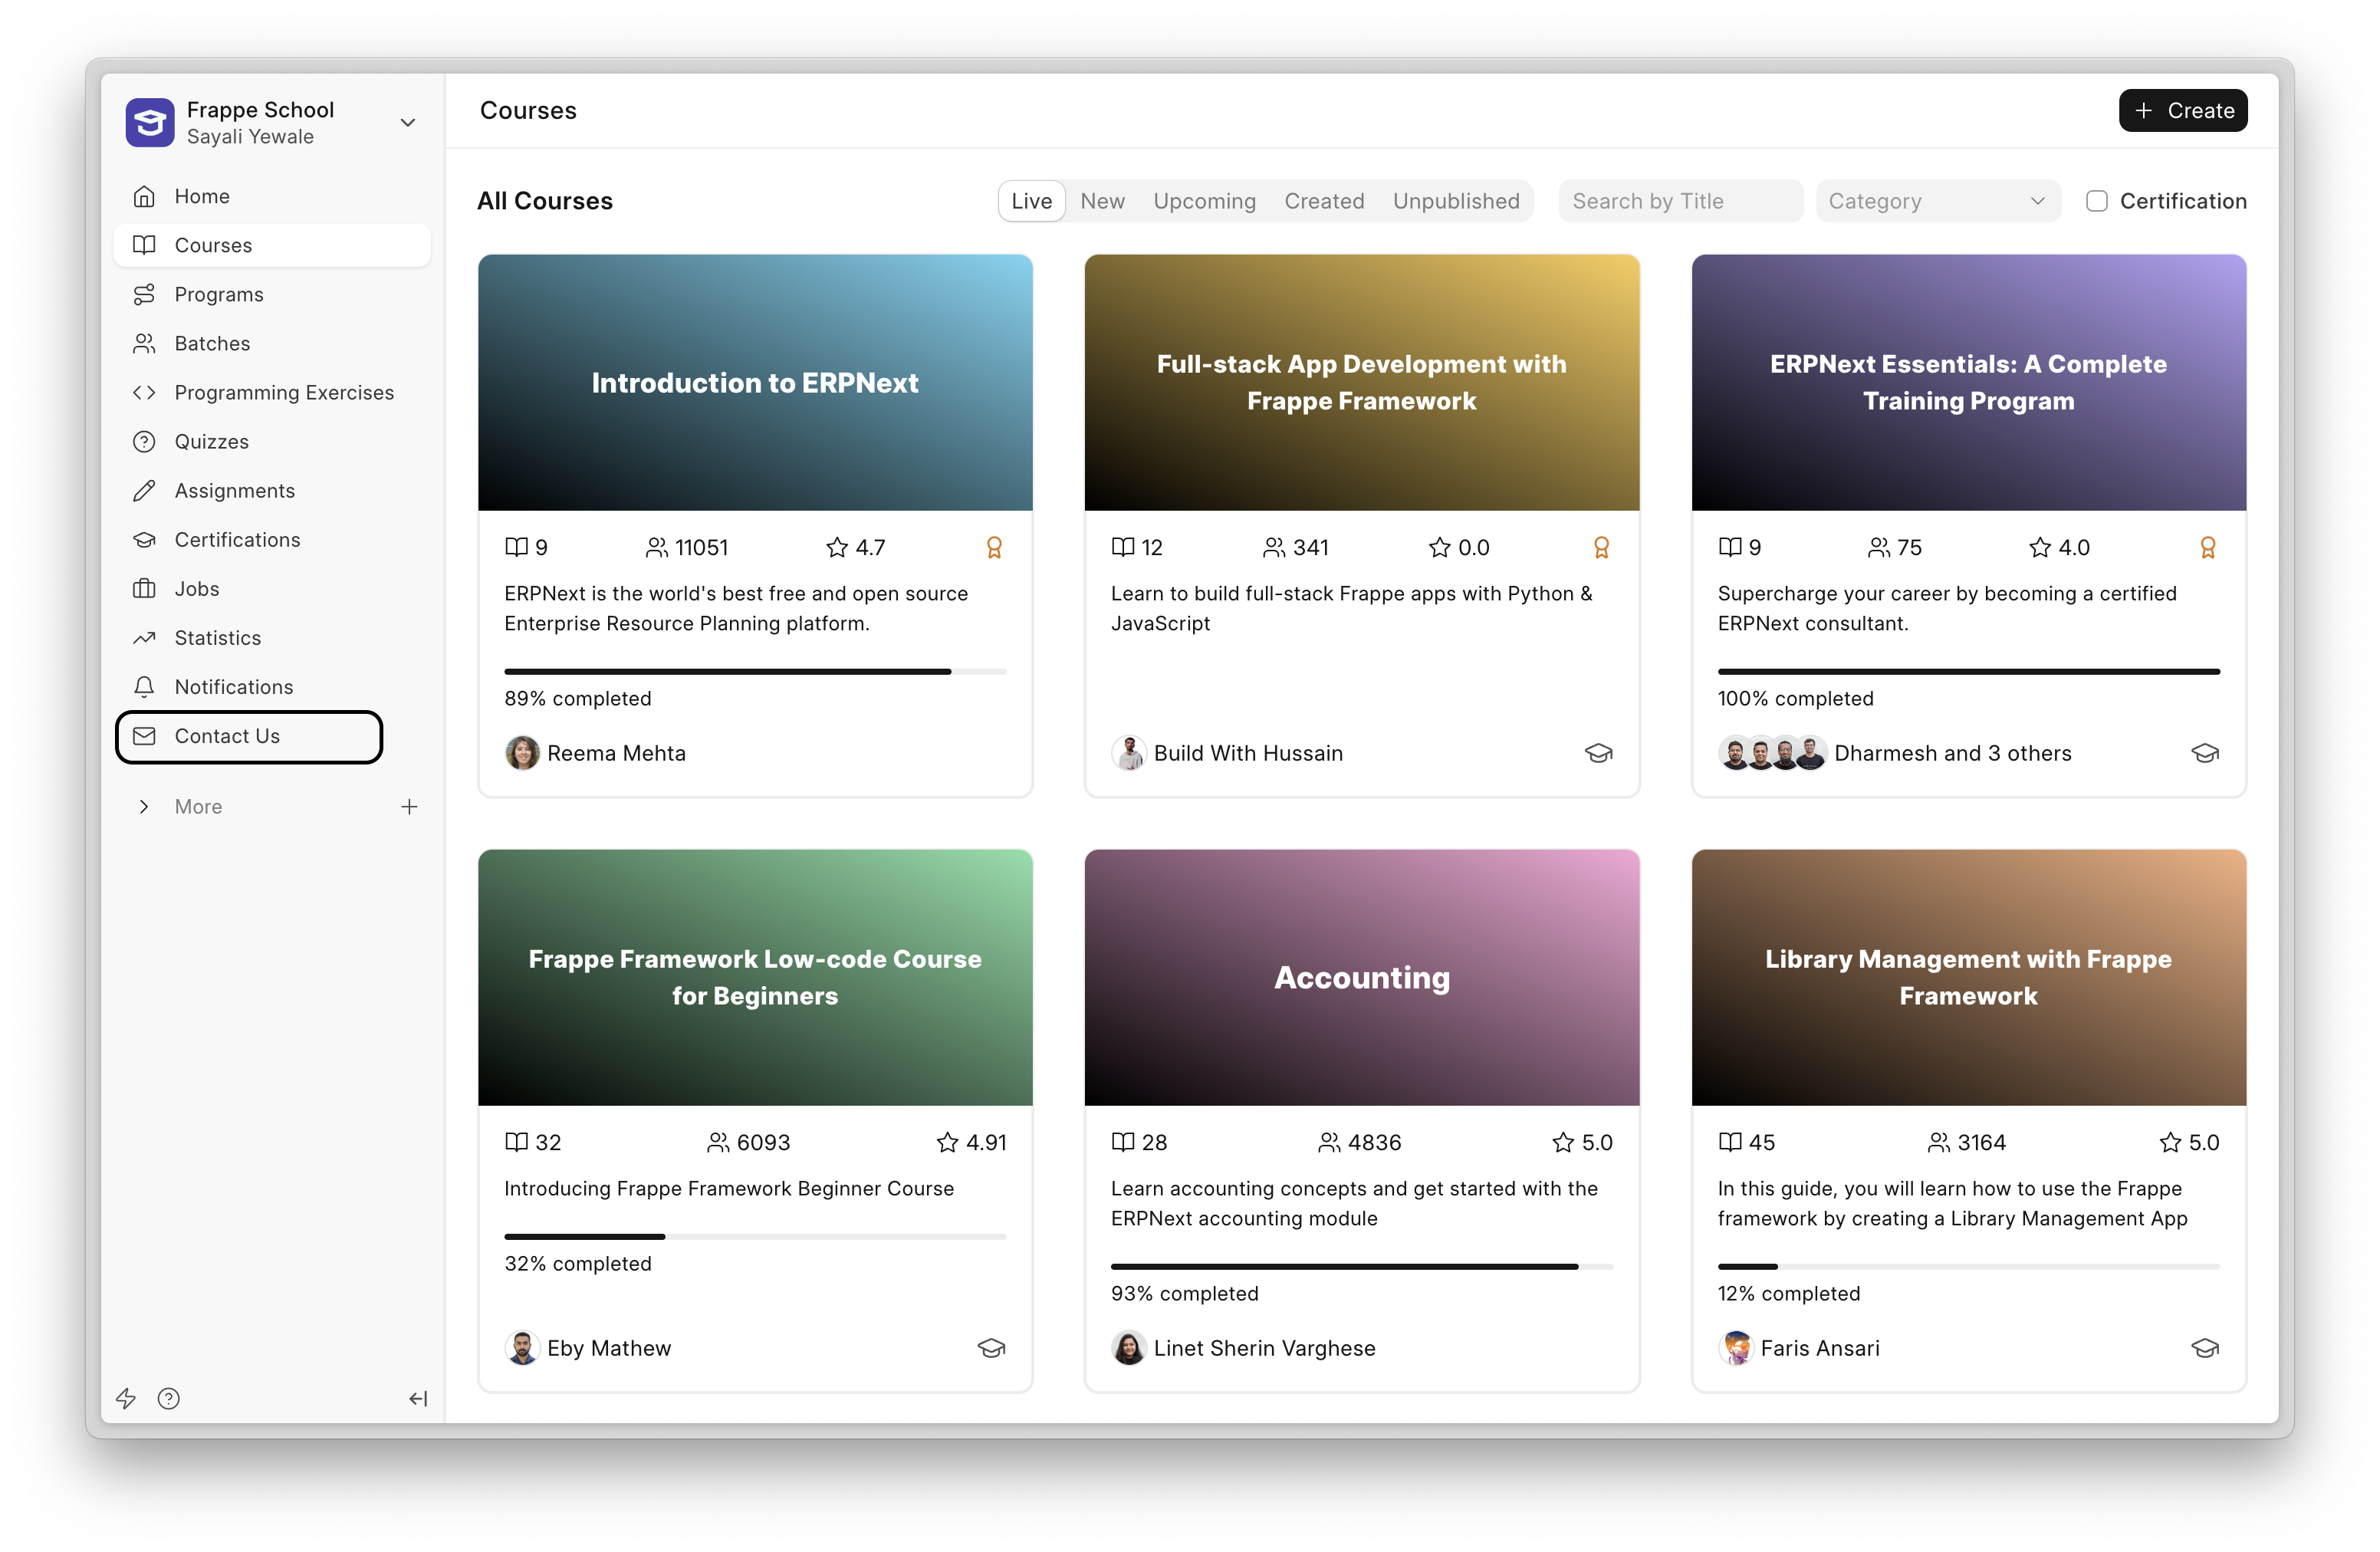The height and width of the screenshot is (1552, 2380).
Task: Click the plus icon beside More
Action: pos(409,806)
